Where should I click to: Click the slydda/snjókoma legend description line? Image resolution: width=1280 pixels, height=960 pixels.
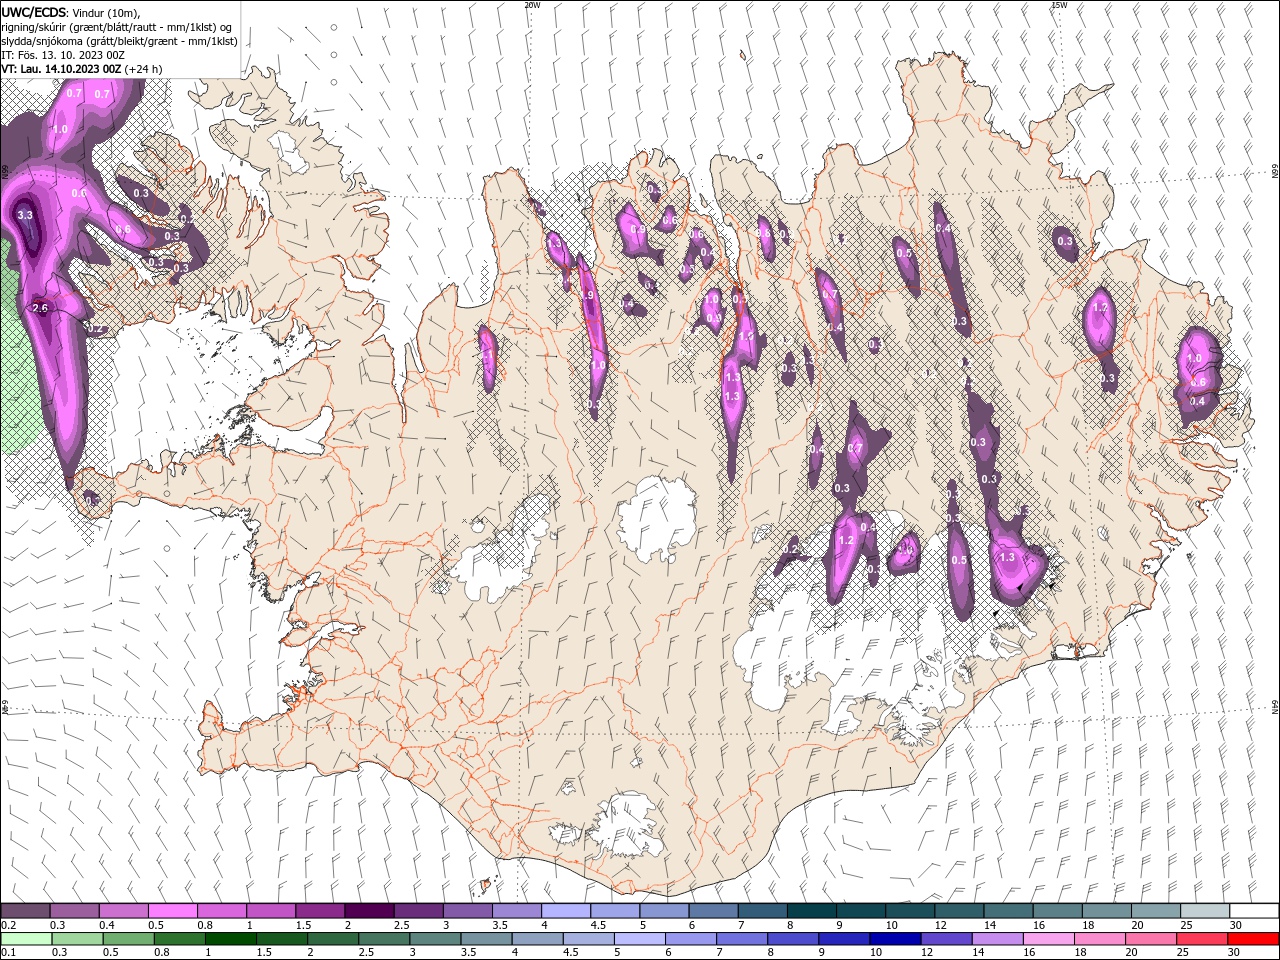click(x=119, y=40)
